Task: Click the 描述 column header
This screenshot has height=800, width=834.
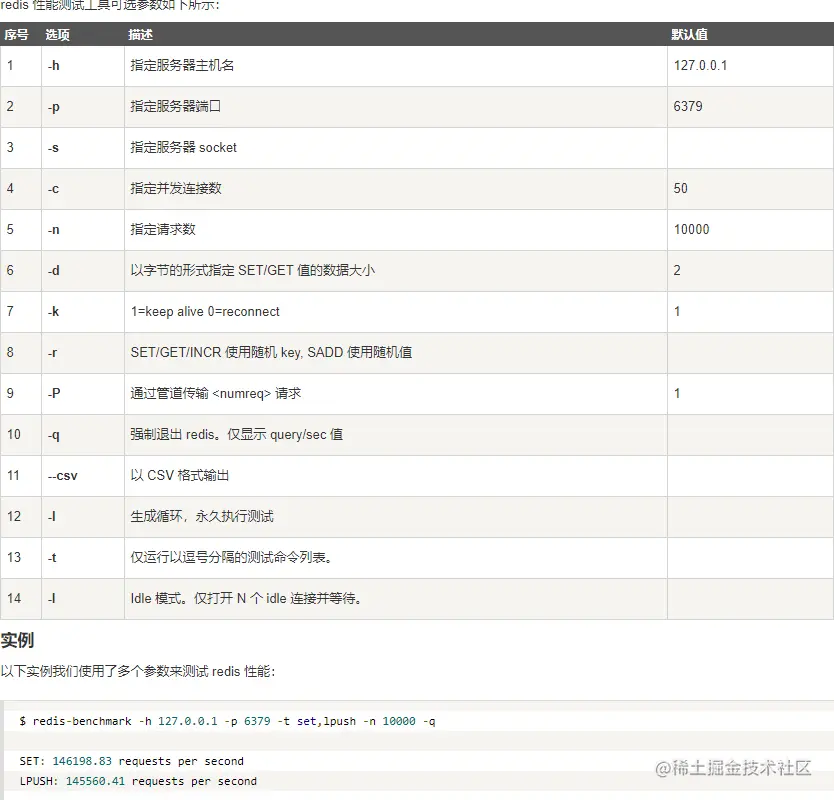Action: [140, 35]
